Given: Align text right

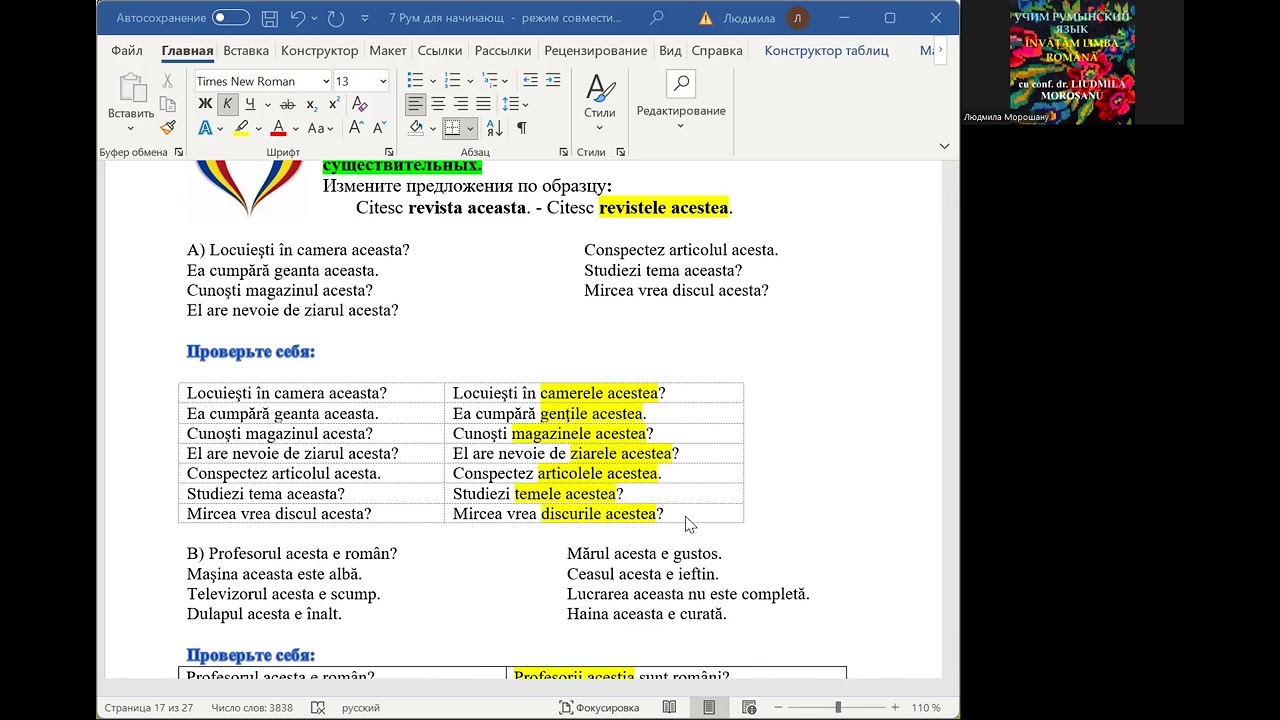Looking at the screenshot, I should tap(461, 104).
